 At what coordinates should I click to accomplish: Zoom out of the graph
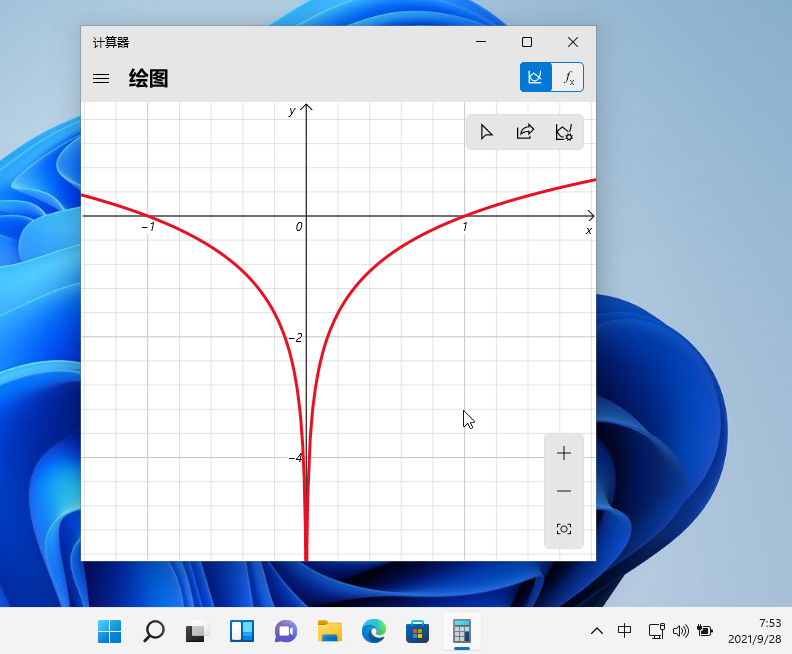pyautogui.click(x=564, y=491)
